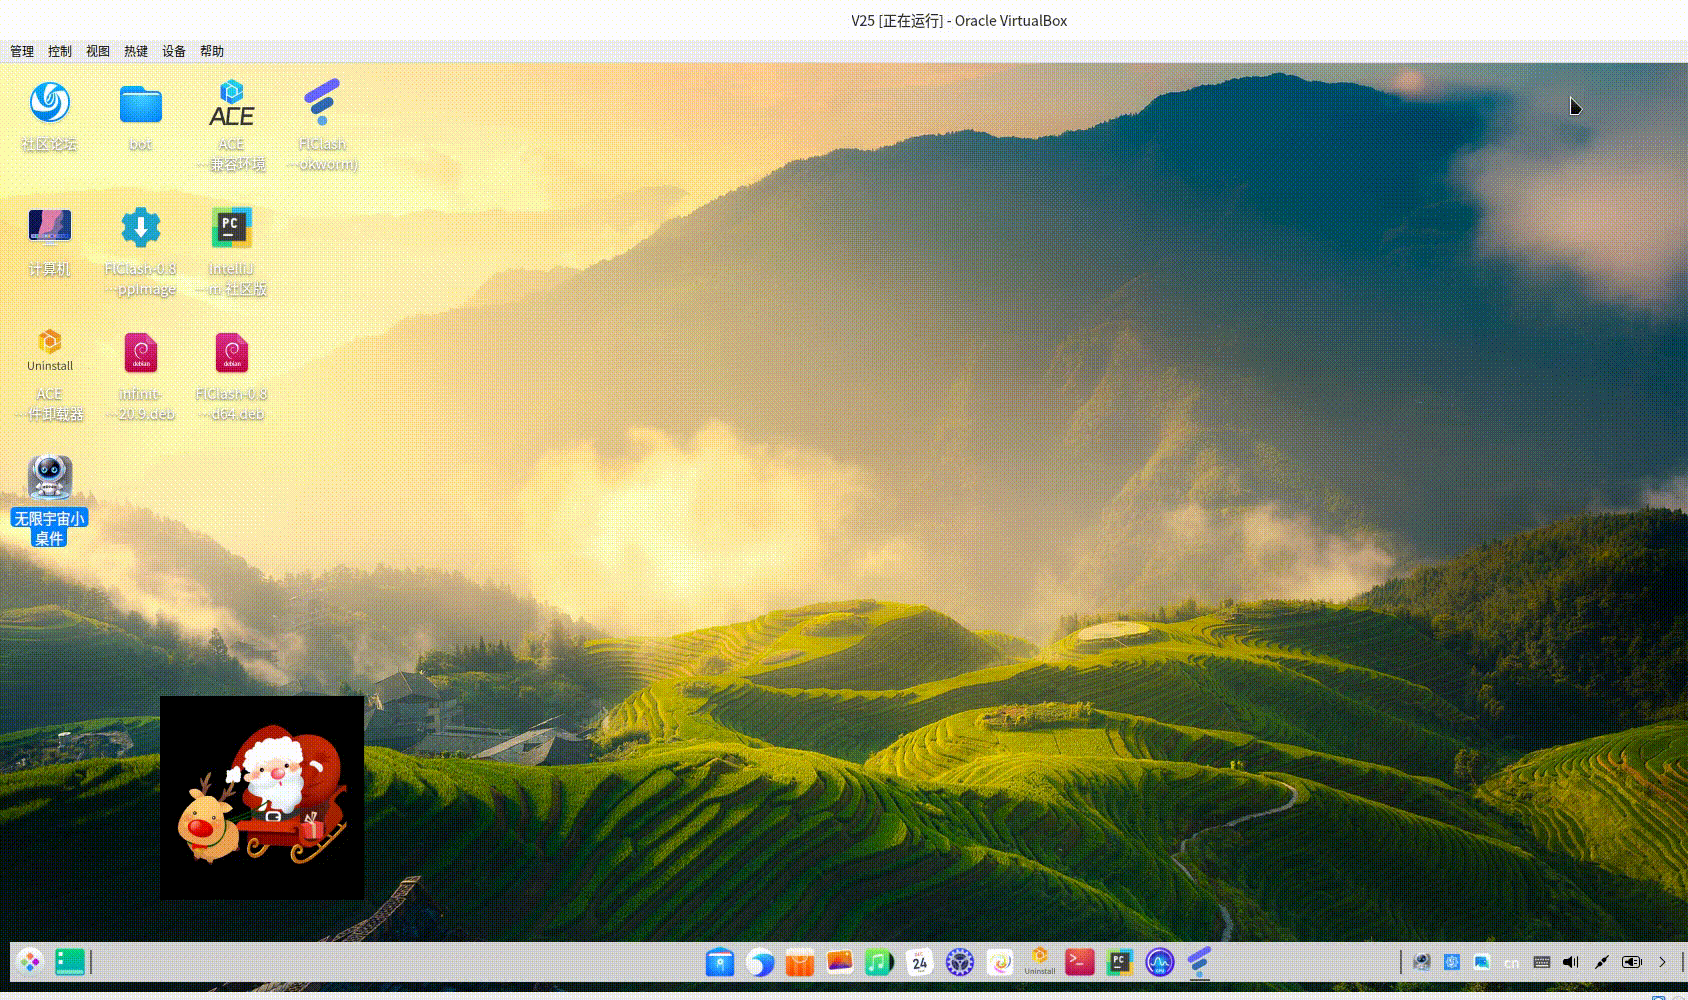Expand the tray with the arrow chevron

tap(1662, 962)
